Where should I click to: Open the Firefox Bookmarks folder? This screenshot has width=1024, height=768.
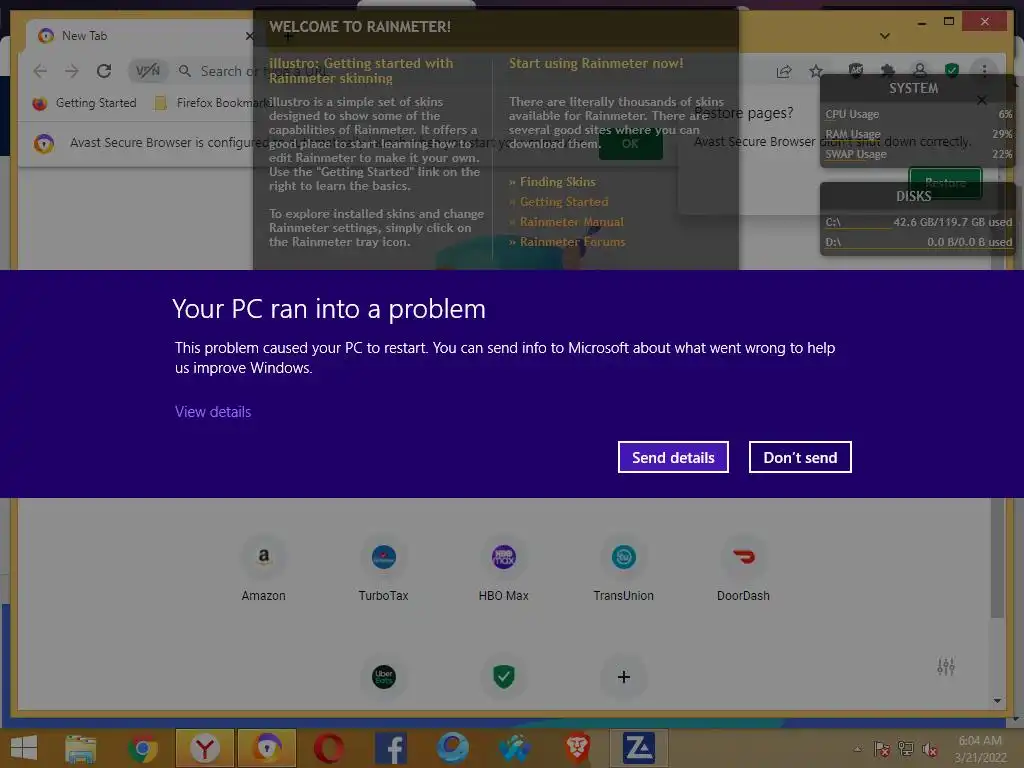tap(213, 103)
